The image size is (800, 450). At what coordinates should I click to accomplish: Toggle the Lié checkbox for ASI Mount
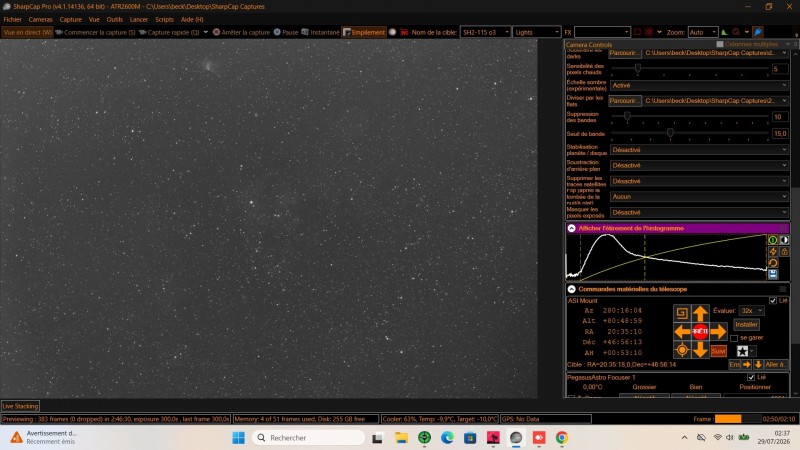772,301
